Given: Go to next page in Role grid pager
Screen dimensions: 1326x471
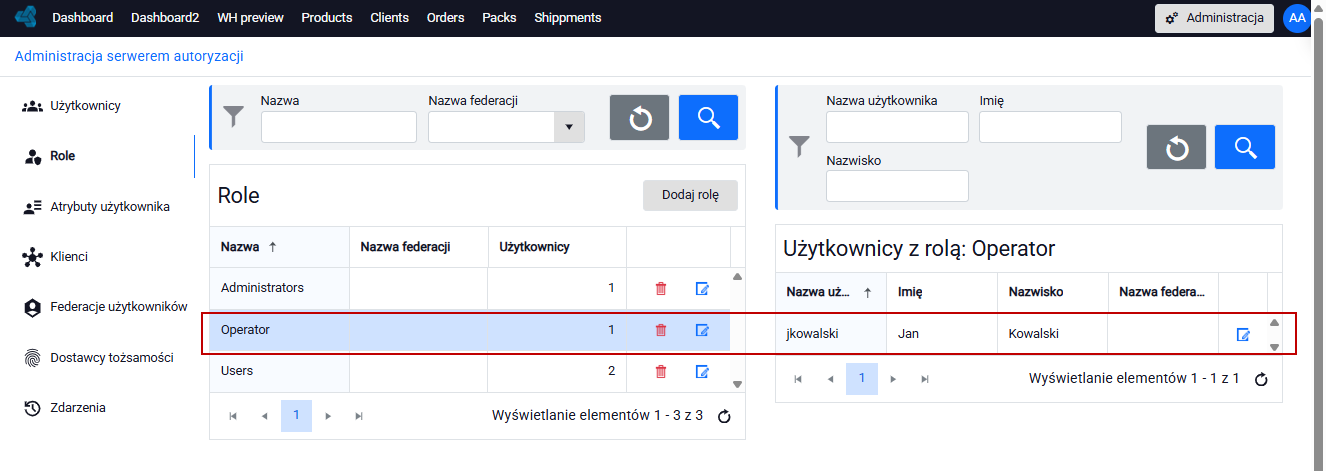Looking at the screenshot, I should [328, 416].
